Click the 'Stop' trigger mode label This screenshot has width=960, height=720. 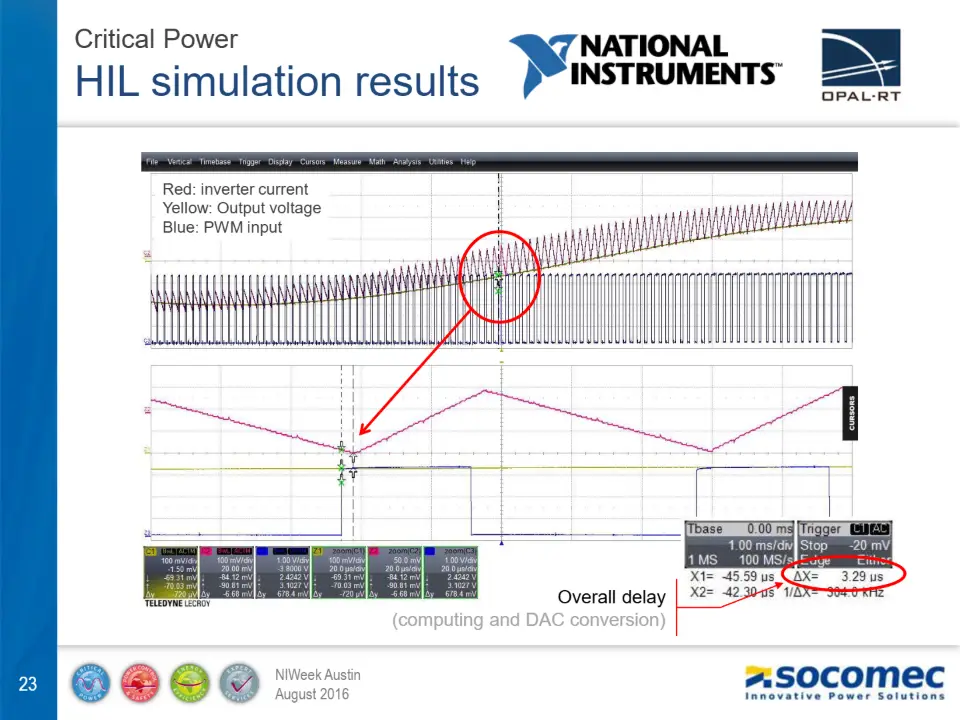click(813, 545)
